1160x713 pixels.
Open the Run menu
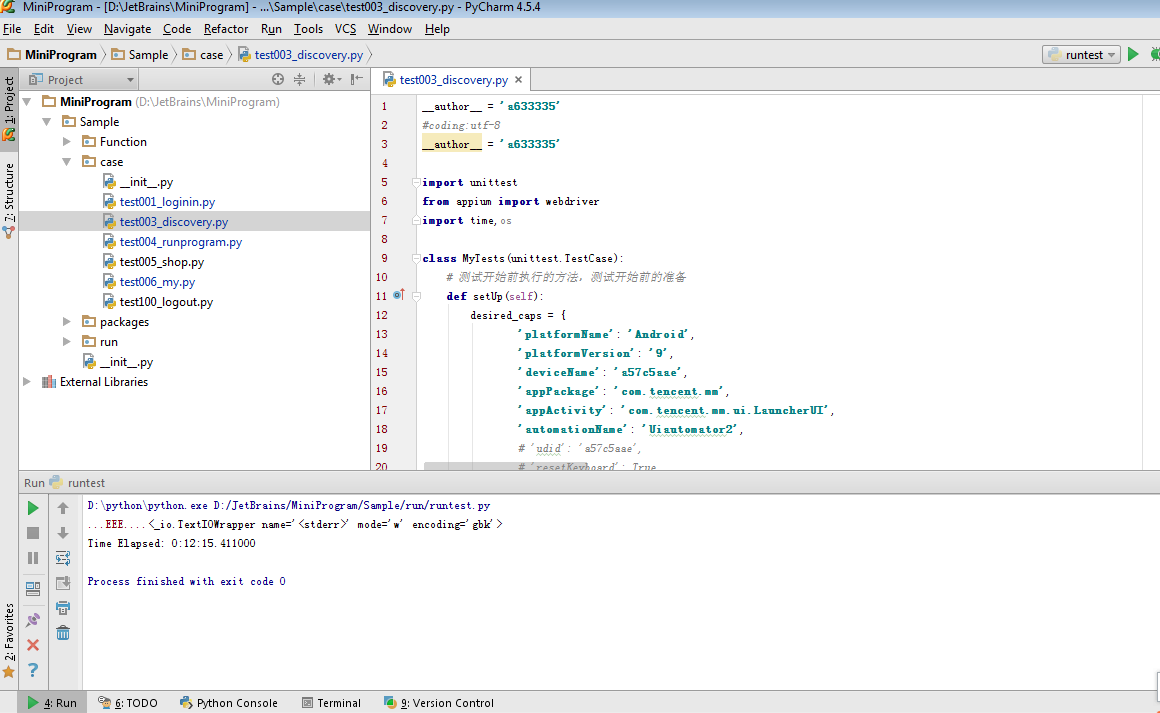271,29
